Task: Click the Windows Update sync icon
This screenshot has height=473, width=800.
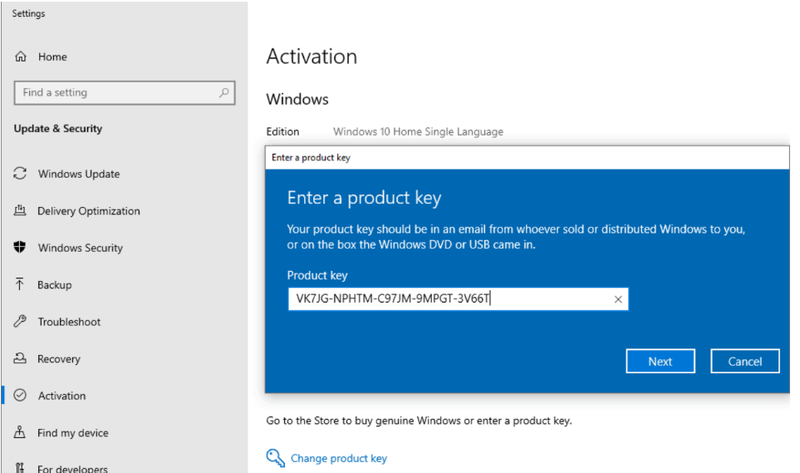Action: (x=20, y=173)
